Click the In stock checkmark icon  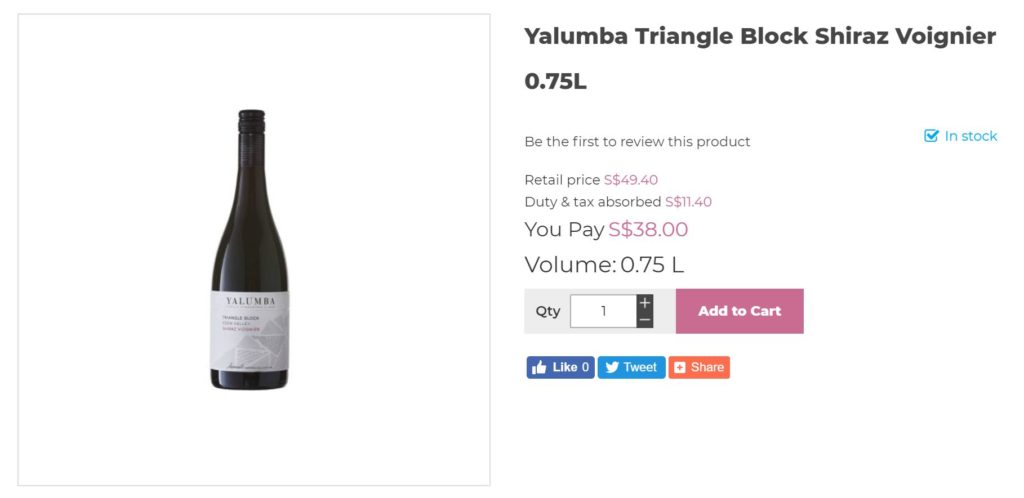tap(931, 136)
